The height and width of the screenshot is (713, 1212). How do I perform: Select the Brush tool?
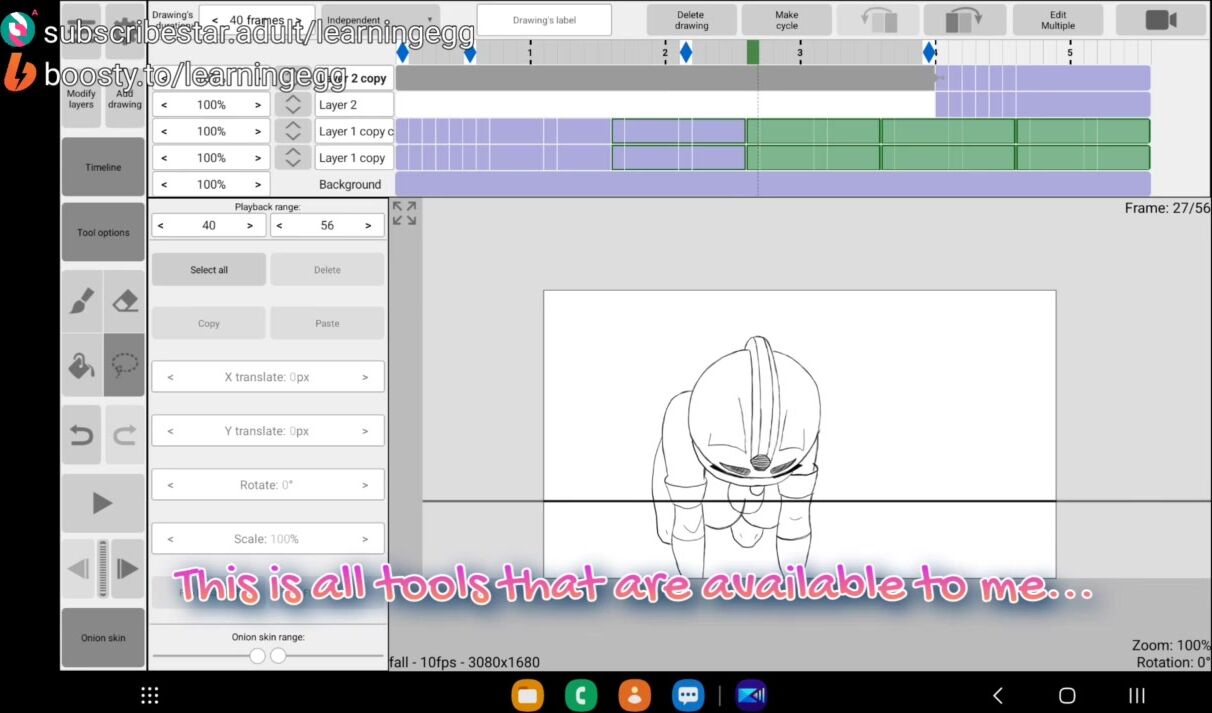[x=82, y=301]
